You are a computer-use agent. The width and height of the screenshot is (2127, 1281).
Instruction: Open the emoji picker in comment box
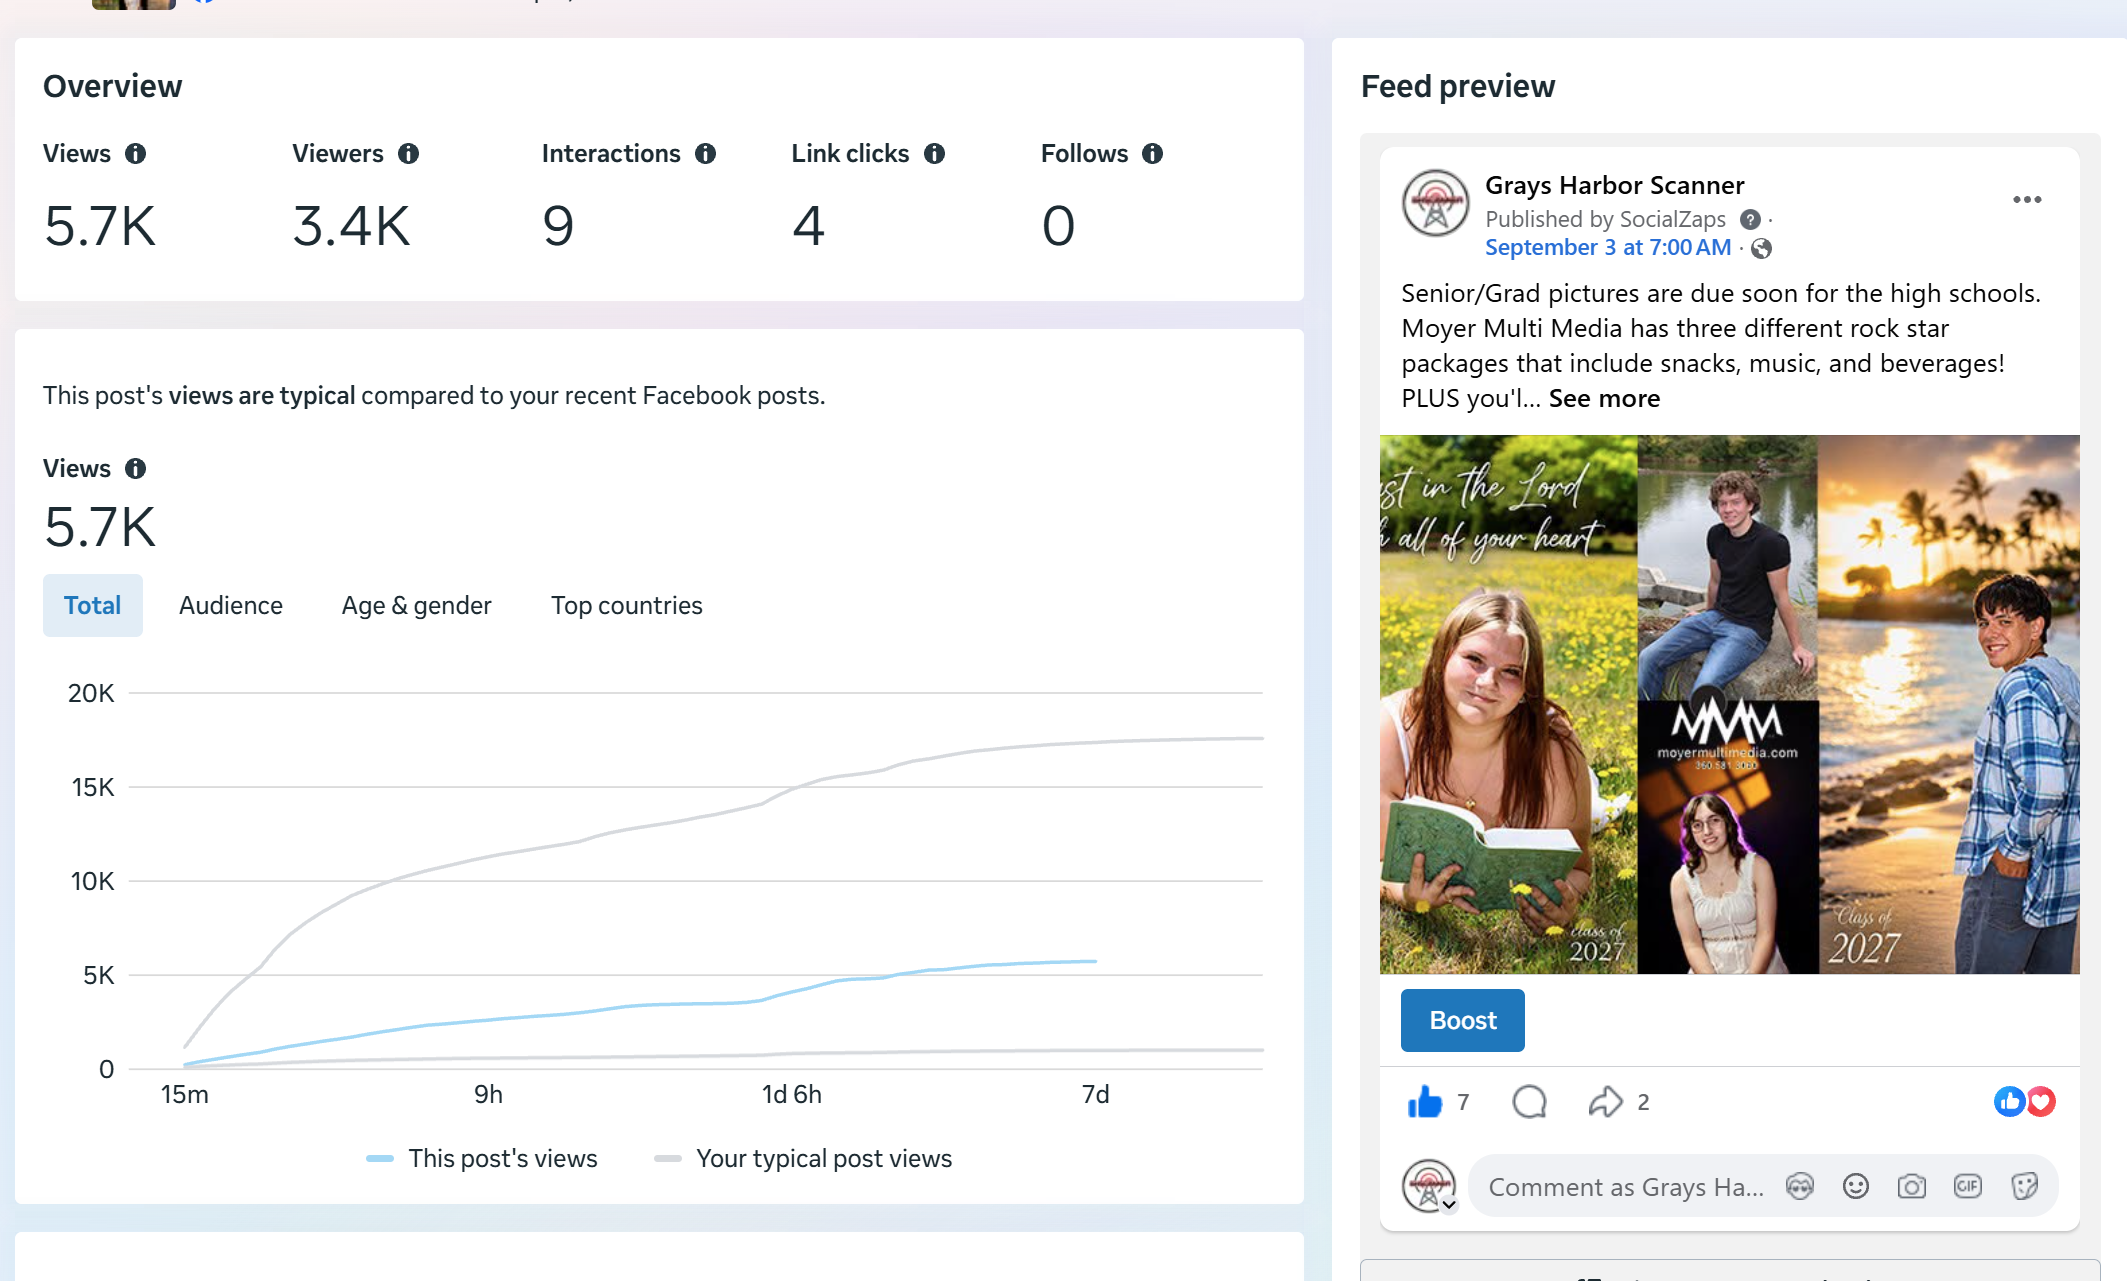click(1856, 1187)
